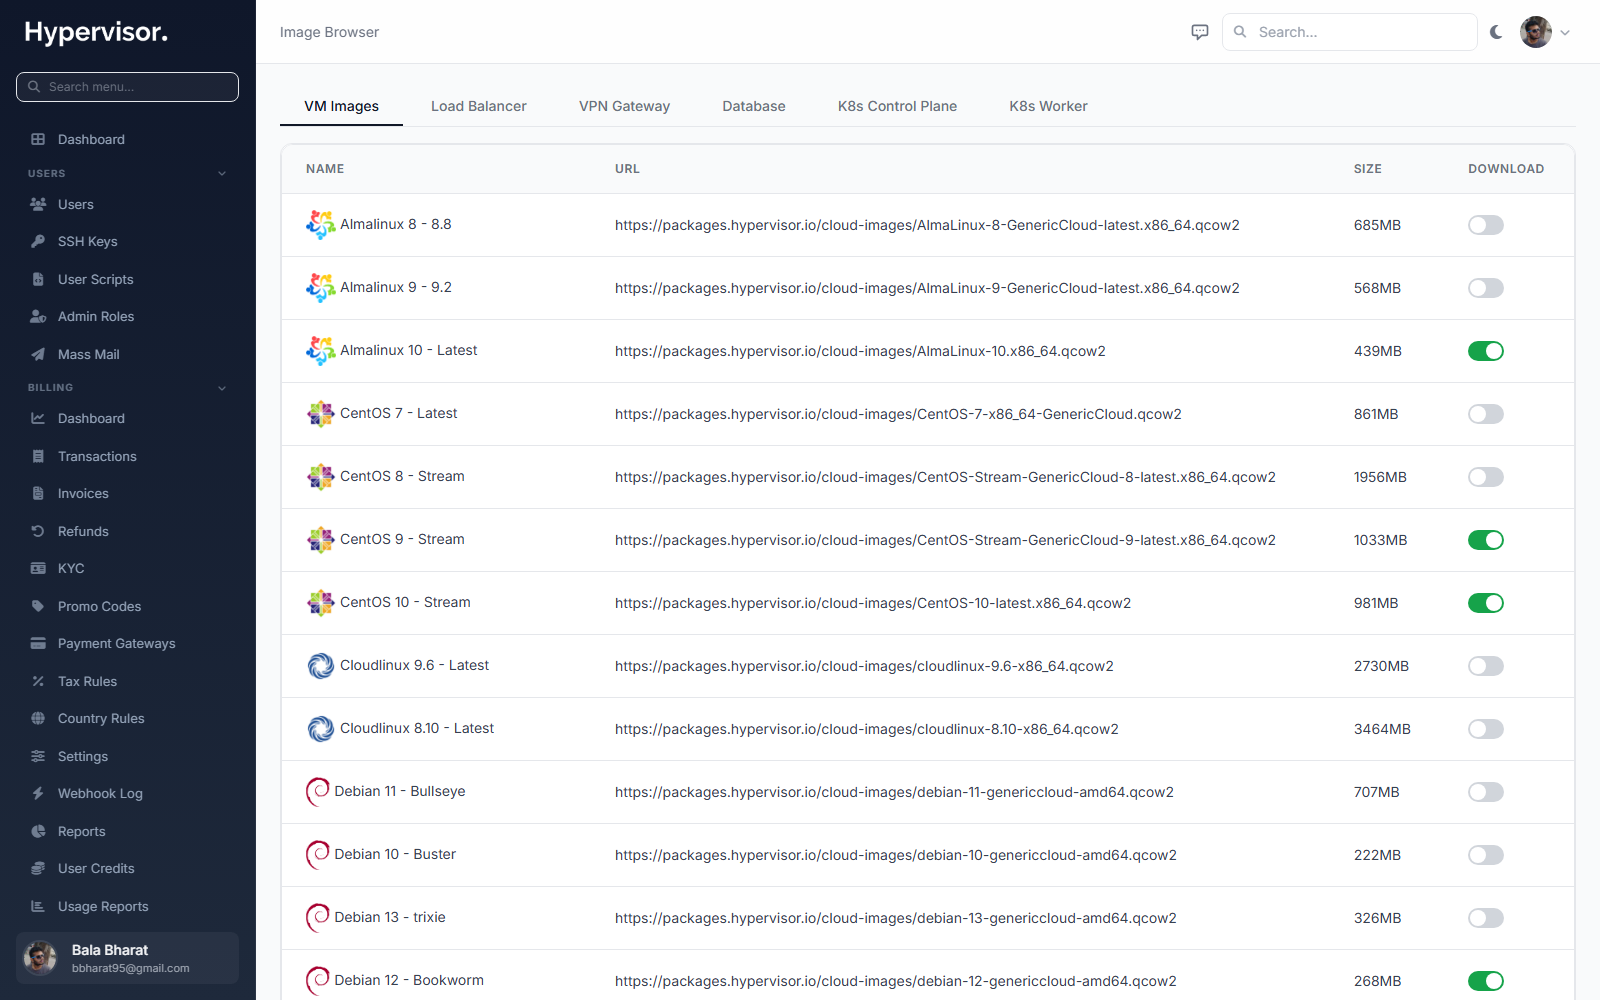The height and width of the screenshot is (1000, 1600).
Task: Click the Users sidebar icon
Action: click(38, 204)
